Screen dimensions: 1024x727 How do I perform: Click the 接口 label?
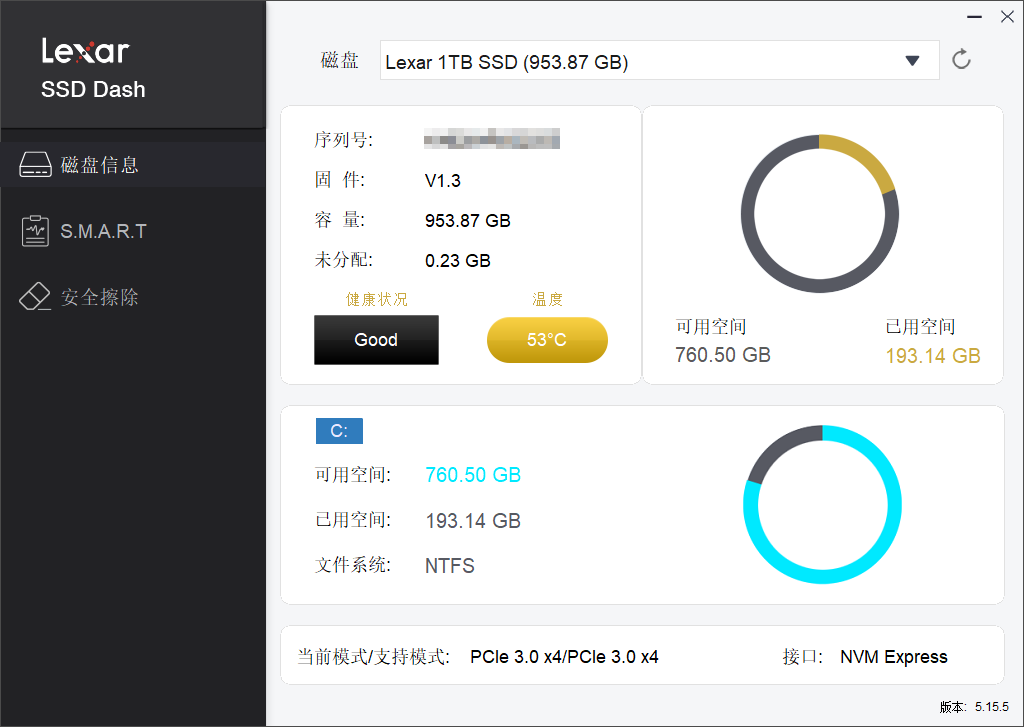point(803,656)
